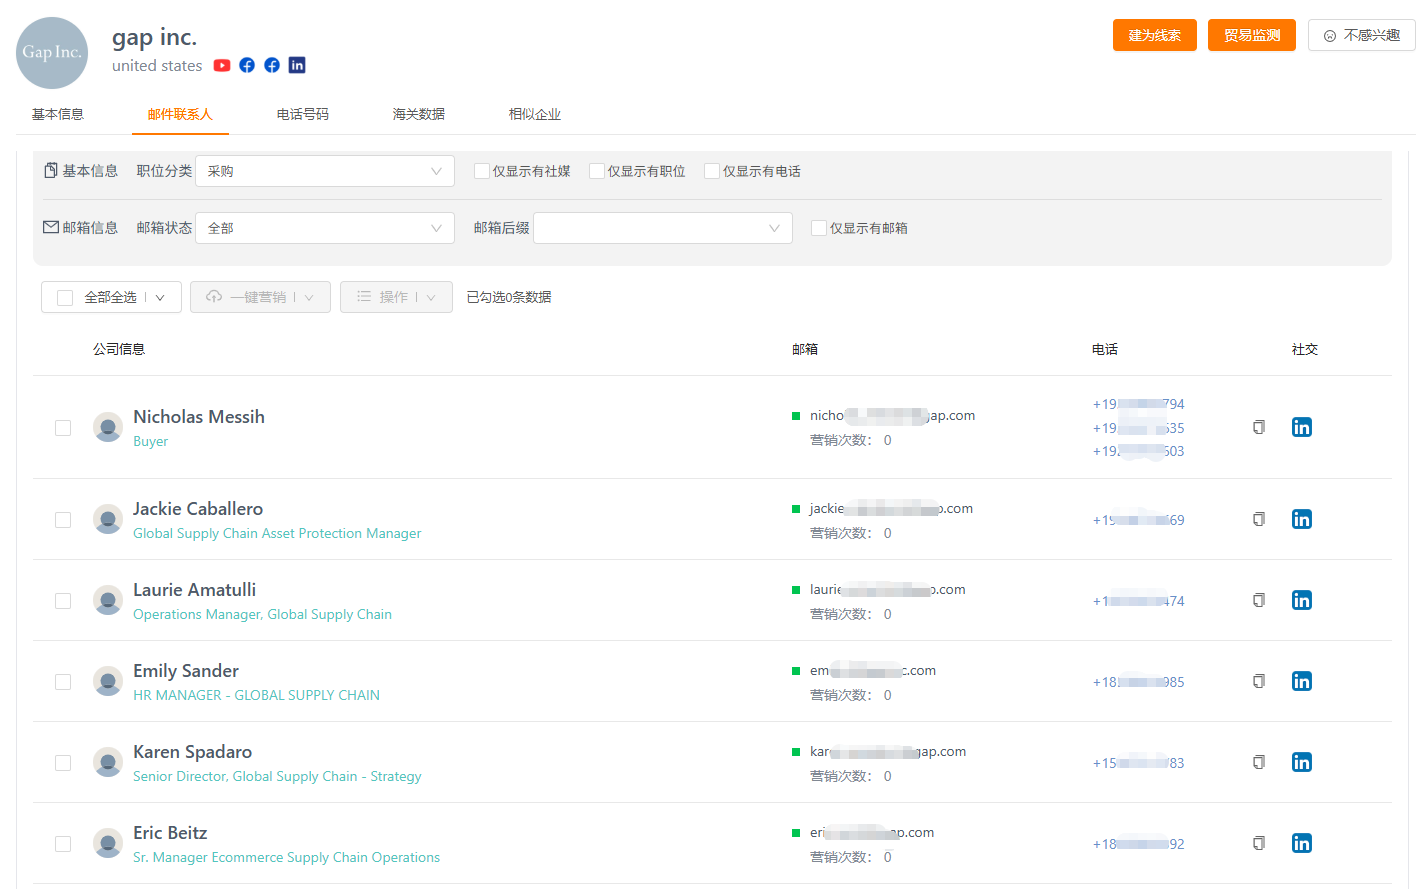Switch to the 电话号码 tab
1420x889 pixels.
(x=303, y=114)
